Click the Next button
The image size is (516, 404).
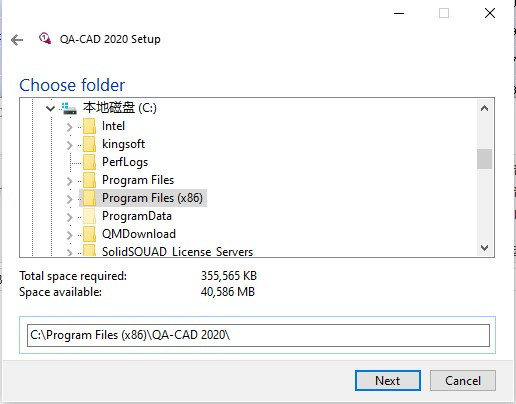(388, 380)
